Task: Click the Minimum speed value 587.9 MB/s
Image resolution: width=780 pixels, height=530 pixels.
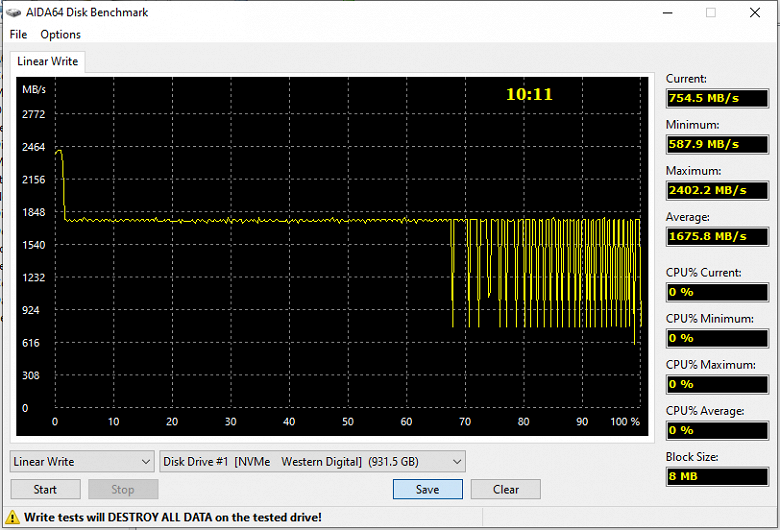Action: click(x=717, y=144)
